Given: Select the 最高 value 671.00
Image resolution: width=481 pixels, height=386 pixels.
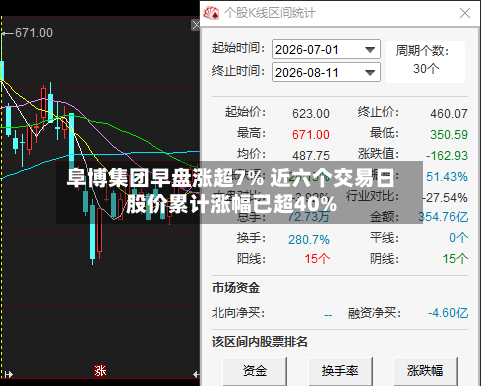Looking at the screenshot, I should pos(311,135).
